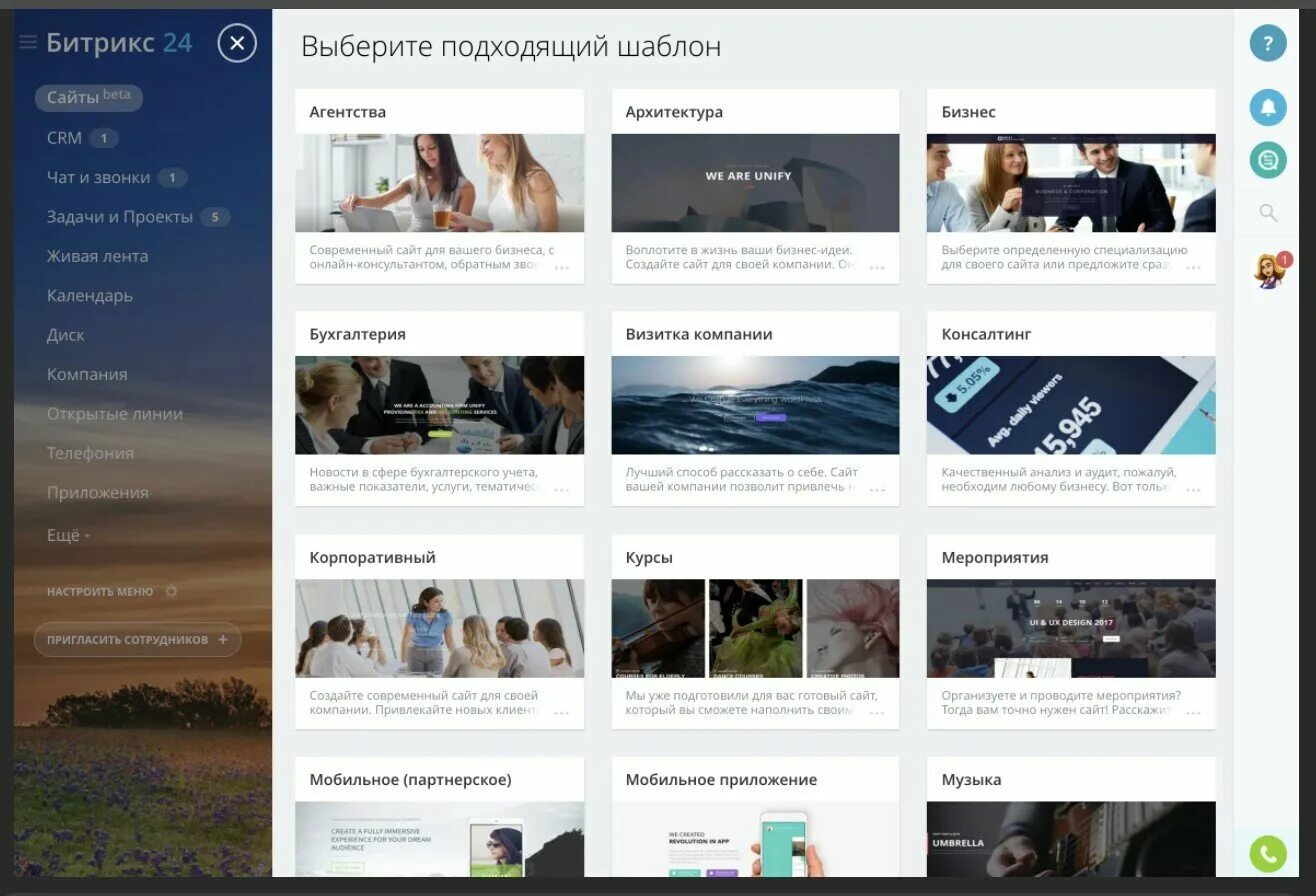Open Компания in the sidebar

point(87,374)
